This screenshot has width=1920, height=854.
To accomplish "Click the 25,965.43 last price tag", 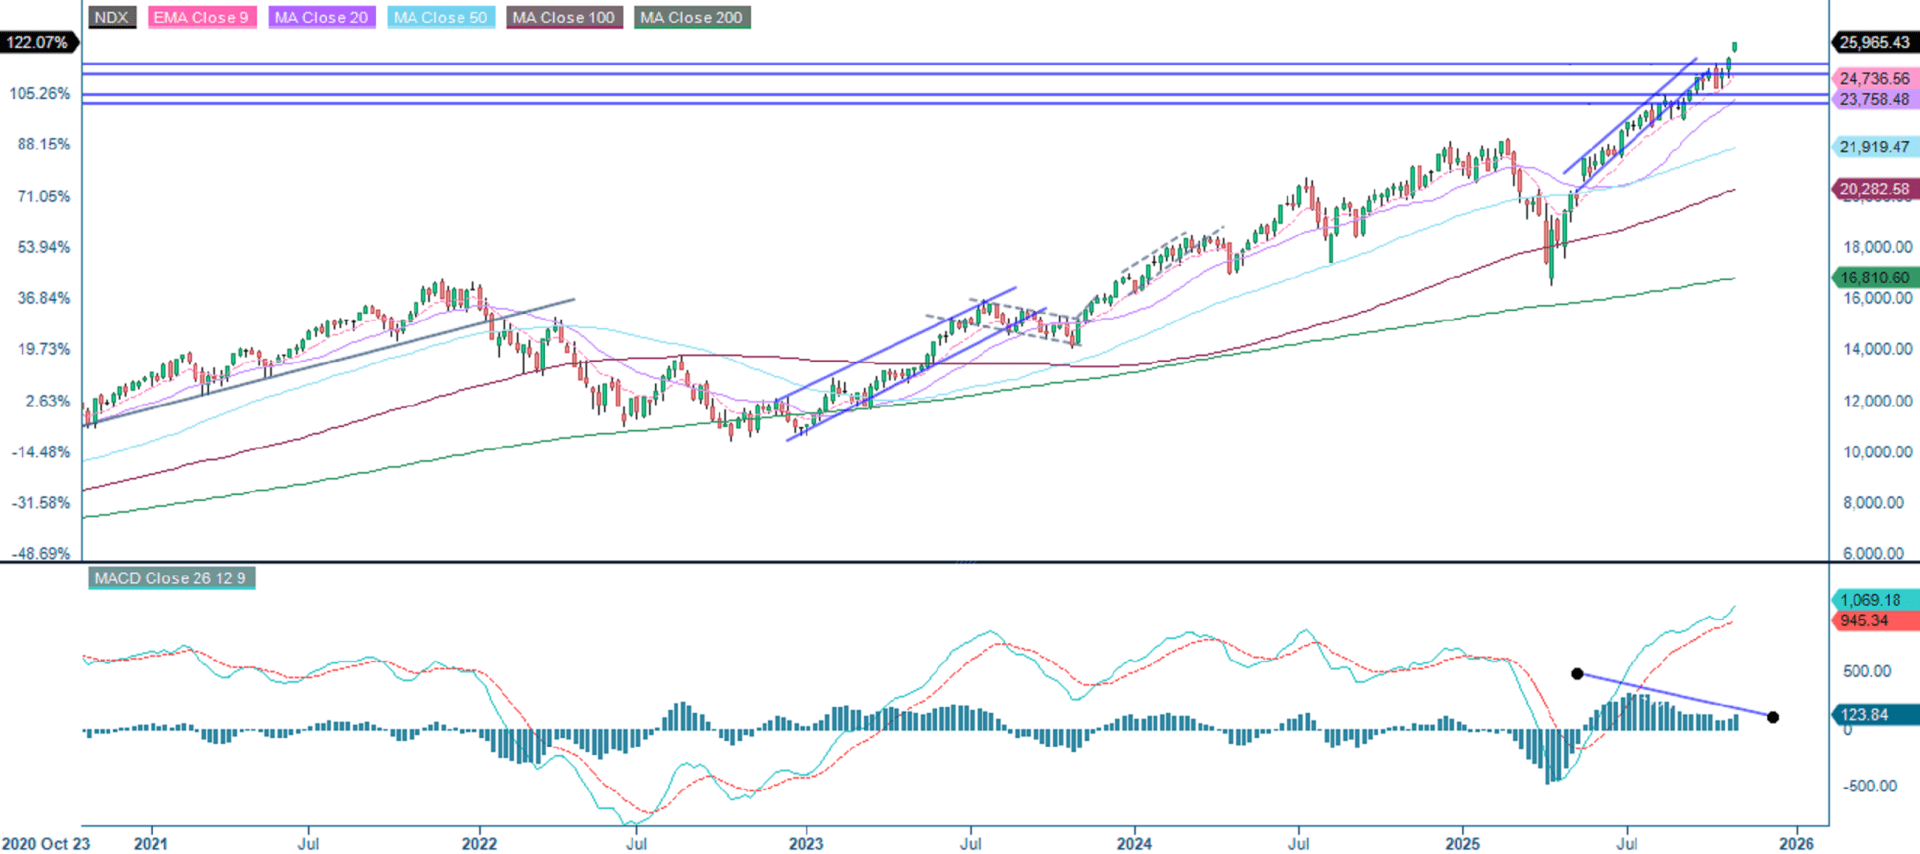I will click(x=1875, y=42).
